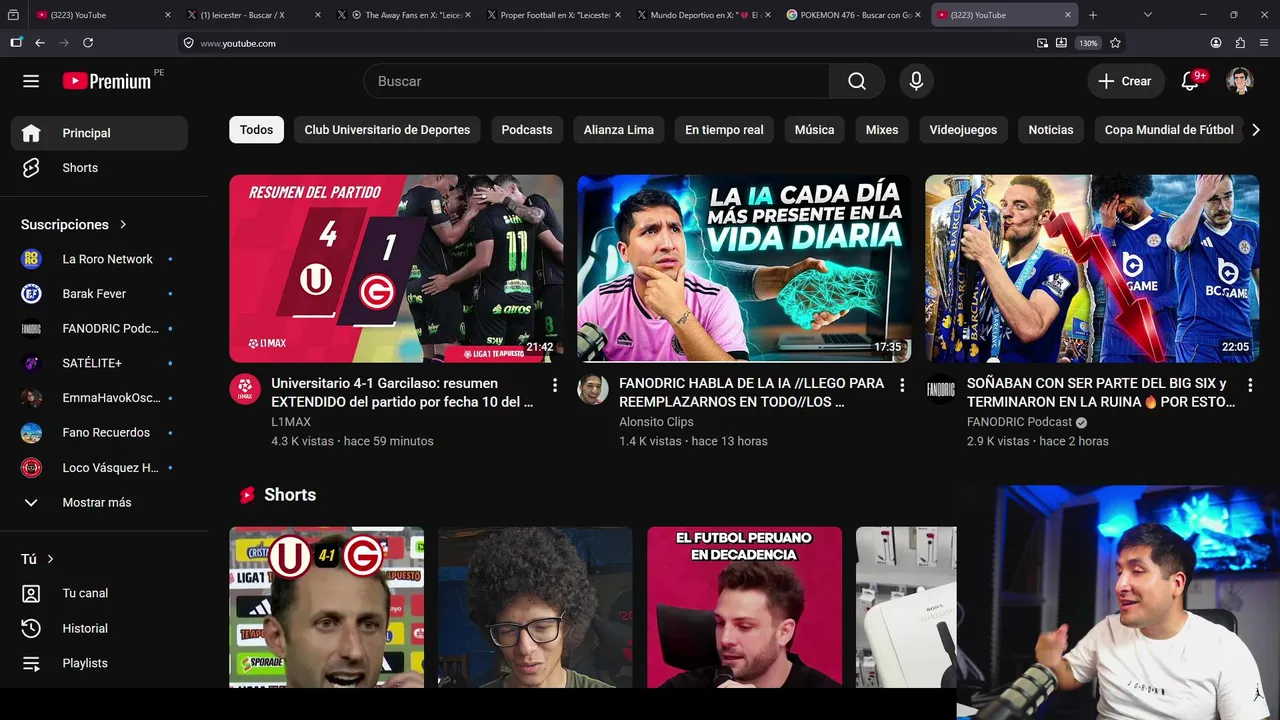
Task: Select the Club Universitario de Deportes chip
Action: coord(387,130)
